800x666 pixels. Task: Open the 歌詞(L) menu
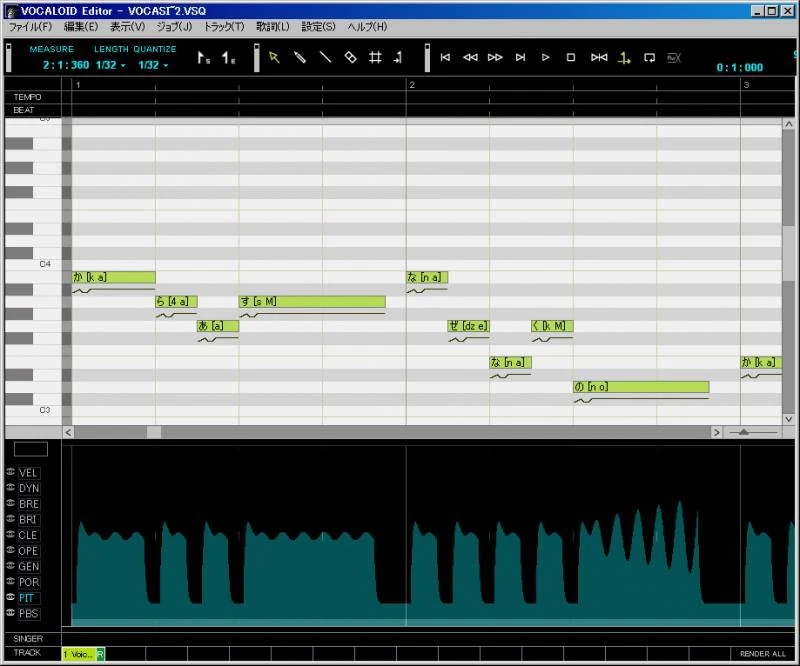(272, 27)
